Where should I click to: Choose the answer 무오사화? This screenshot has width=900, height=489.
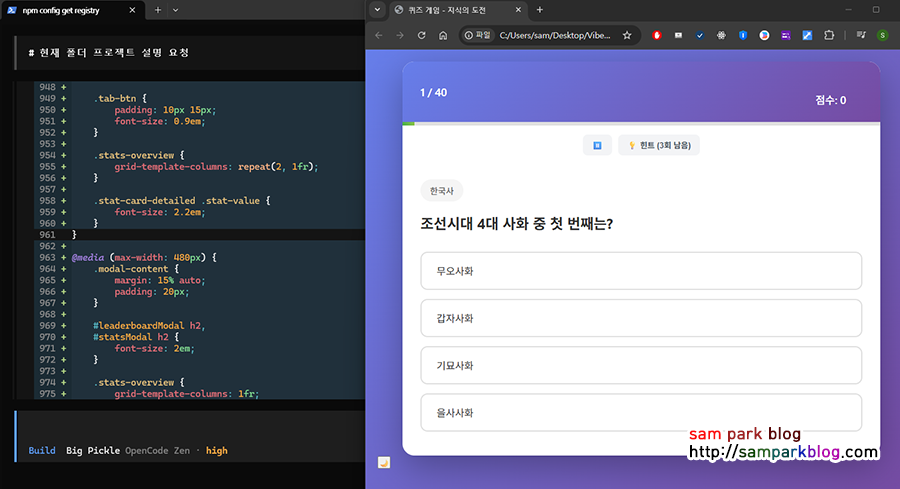(x=641, y=271)
